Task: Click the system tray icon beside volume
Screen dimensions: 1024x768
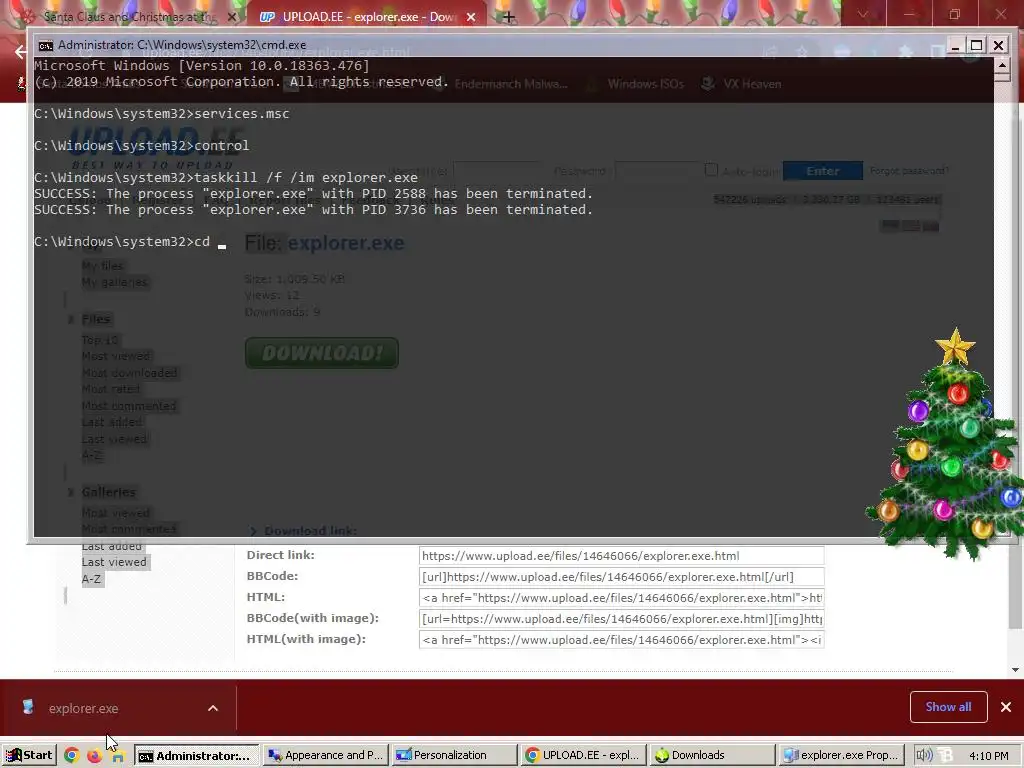Action: 945,756
